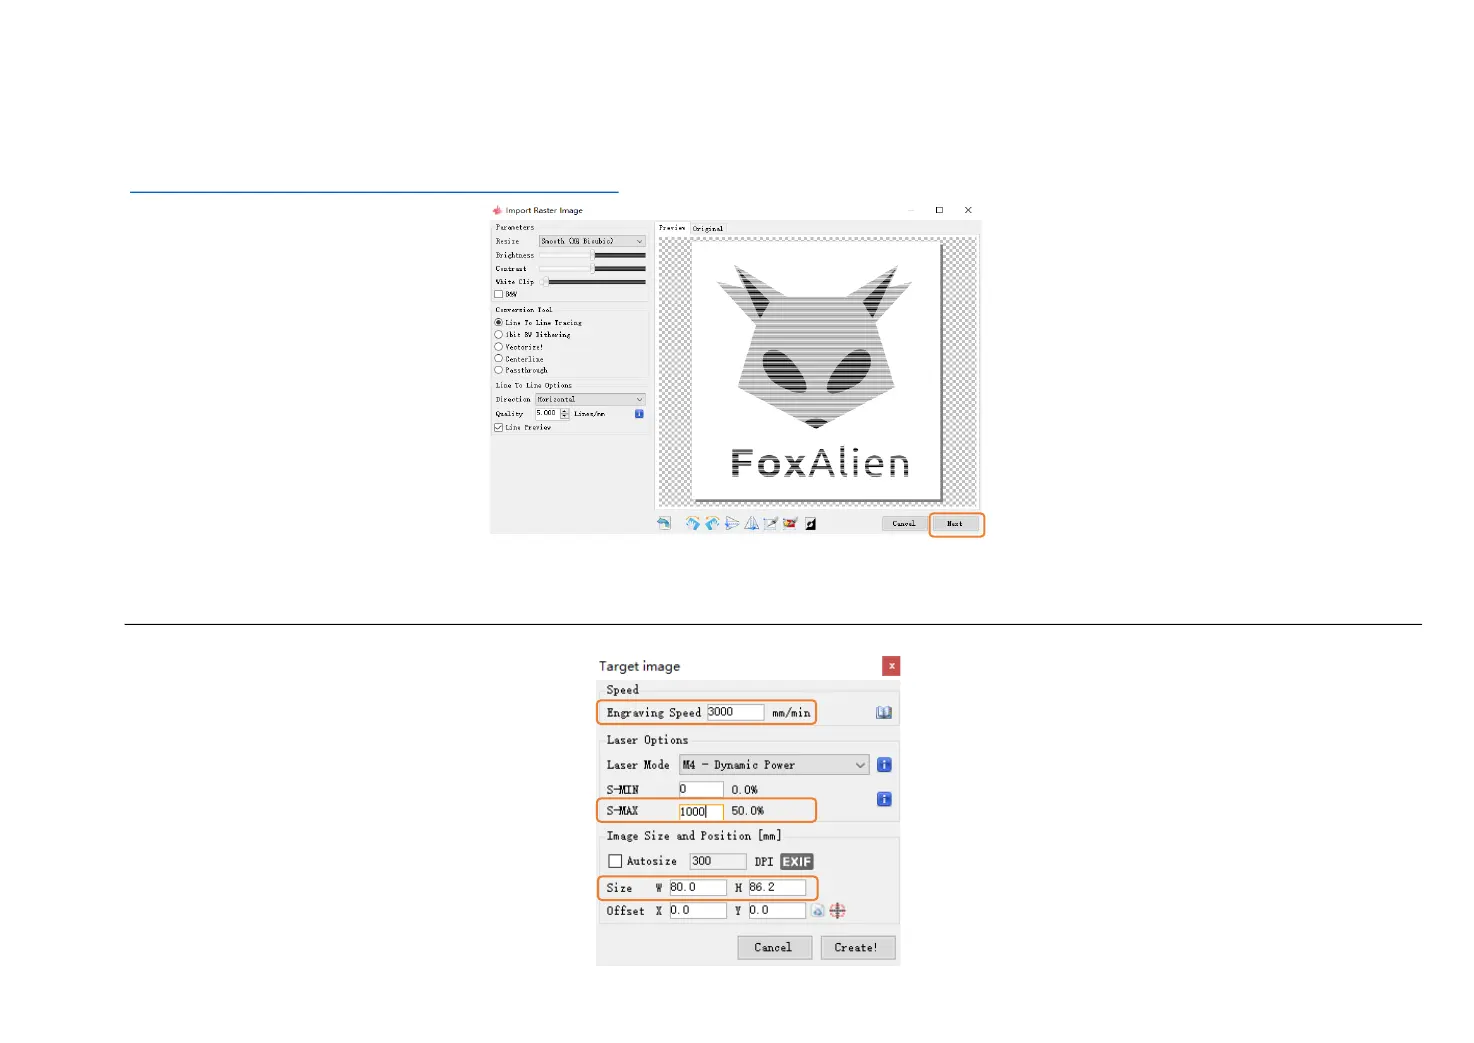The height and width of the screenshot is (1043, 1474).
Task: Open the Laser Mode dropdown
Action: point(775,765)
